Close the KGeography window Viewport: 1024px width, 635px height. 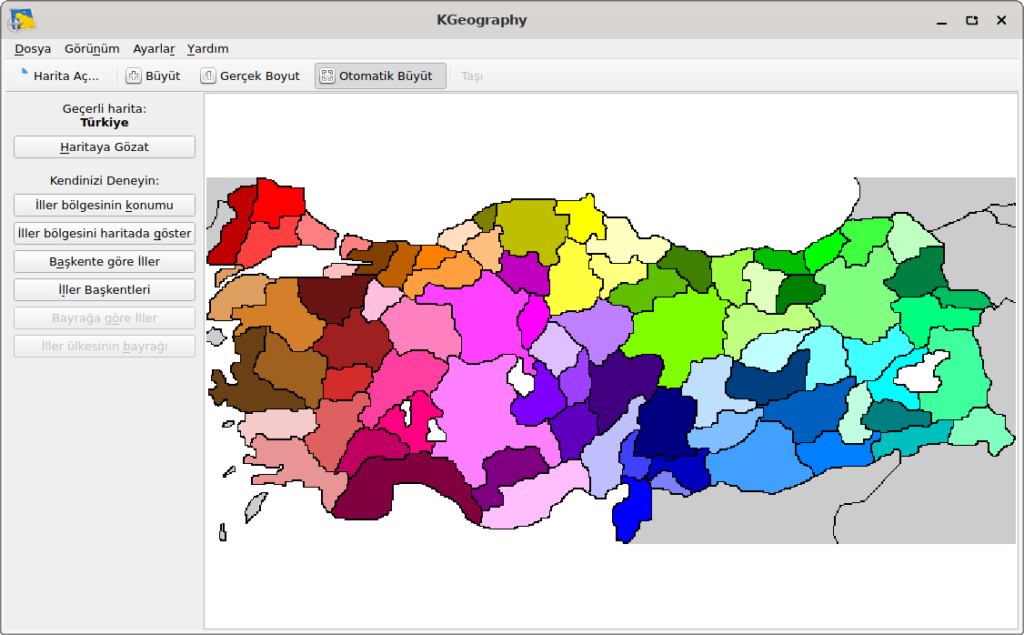[1001, 20]
